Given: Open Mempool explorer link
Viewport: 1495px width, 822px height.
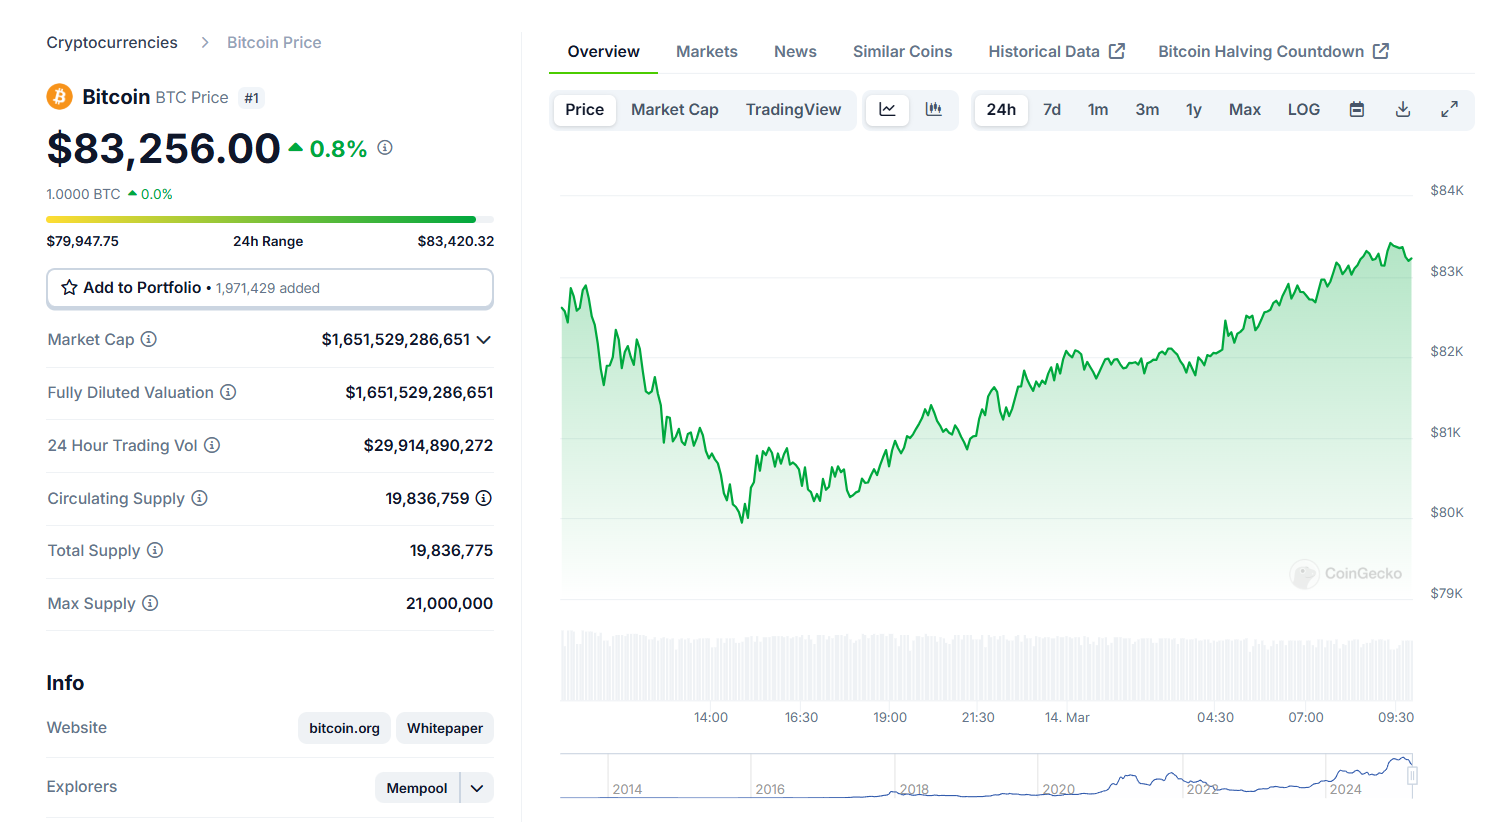Looking at the screenshot, I should 417,788.
